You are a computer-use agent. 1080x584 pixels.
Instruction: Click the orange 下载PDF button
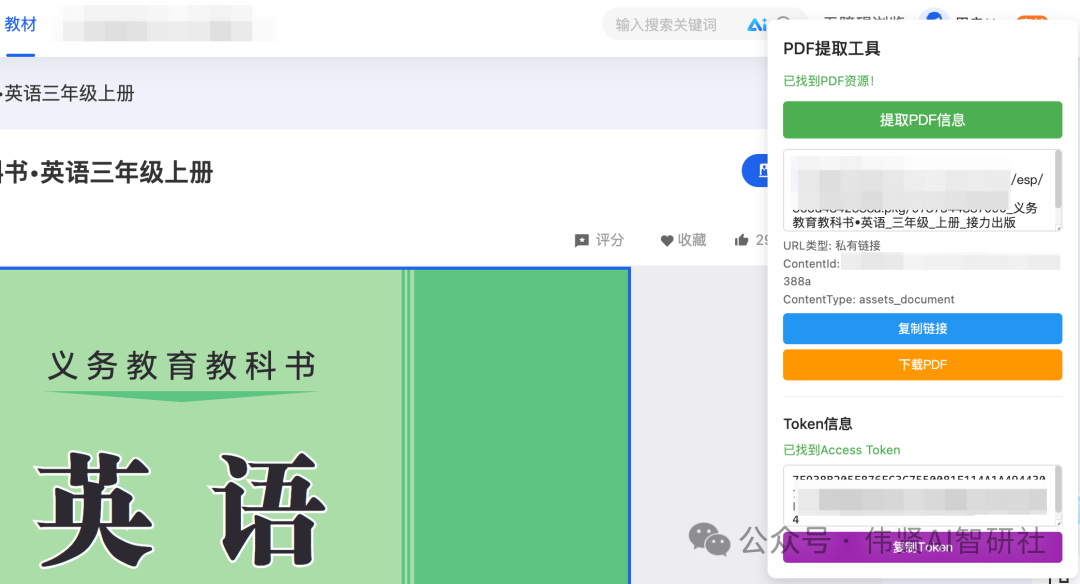coord(922,364)
